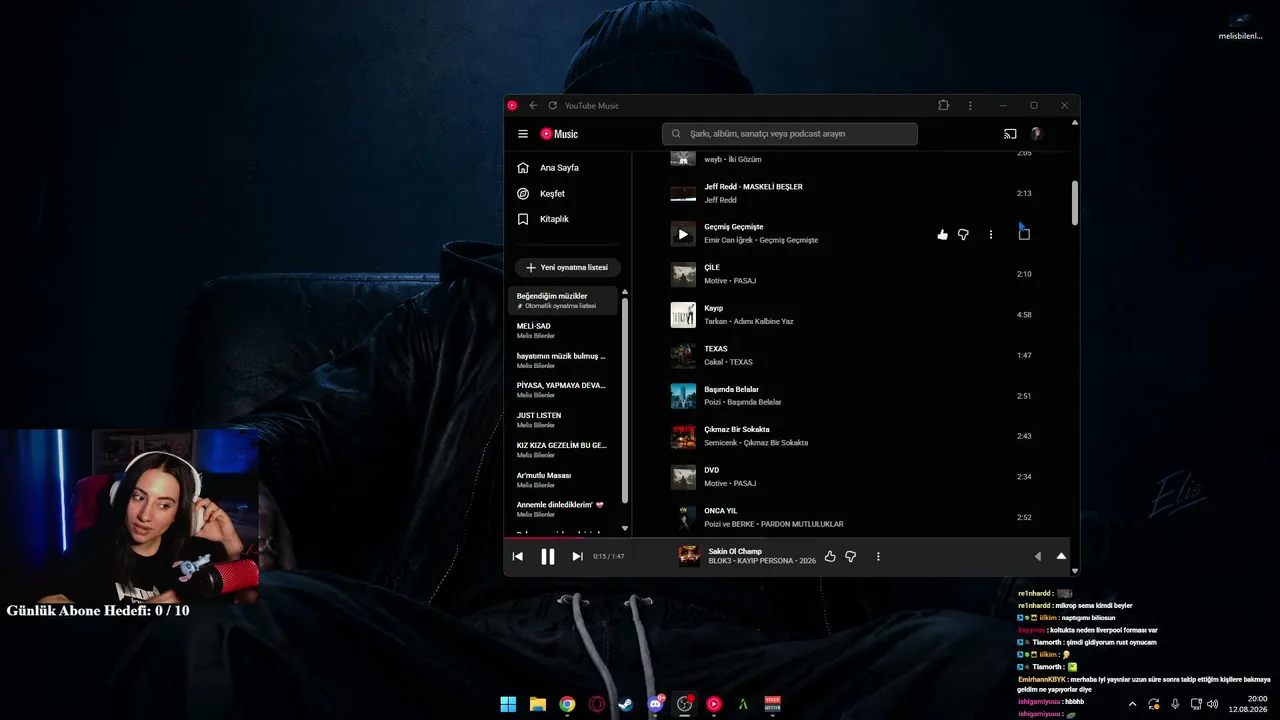Image resolution: width=1280 pixels, height=720 pixels.
Task: Like the playing song Sakin Ol Champ
Action: point(830,556)
